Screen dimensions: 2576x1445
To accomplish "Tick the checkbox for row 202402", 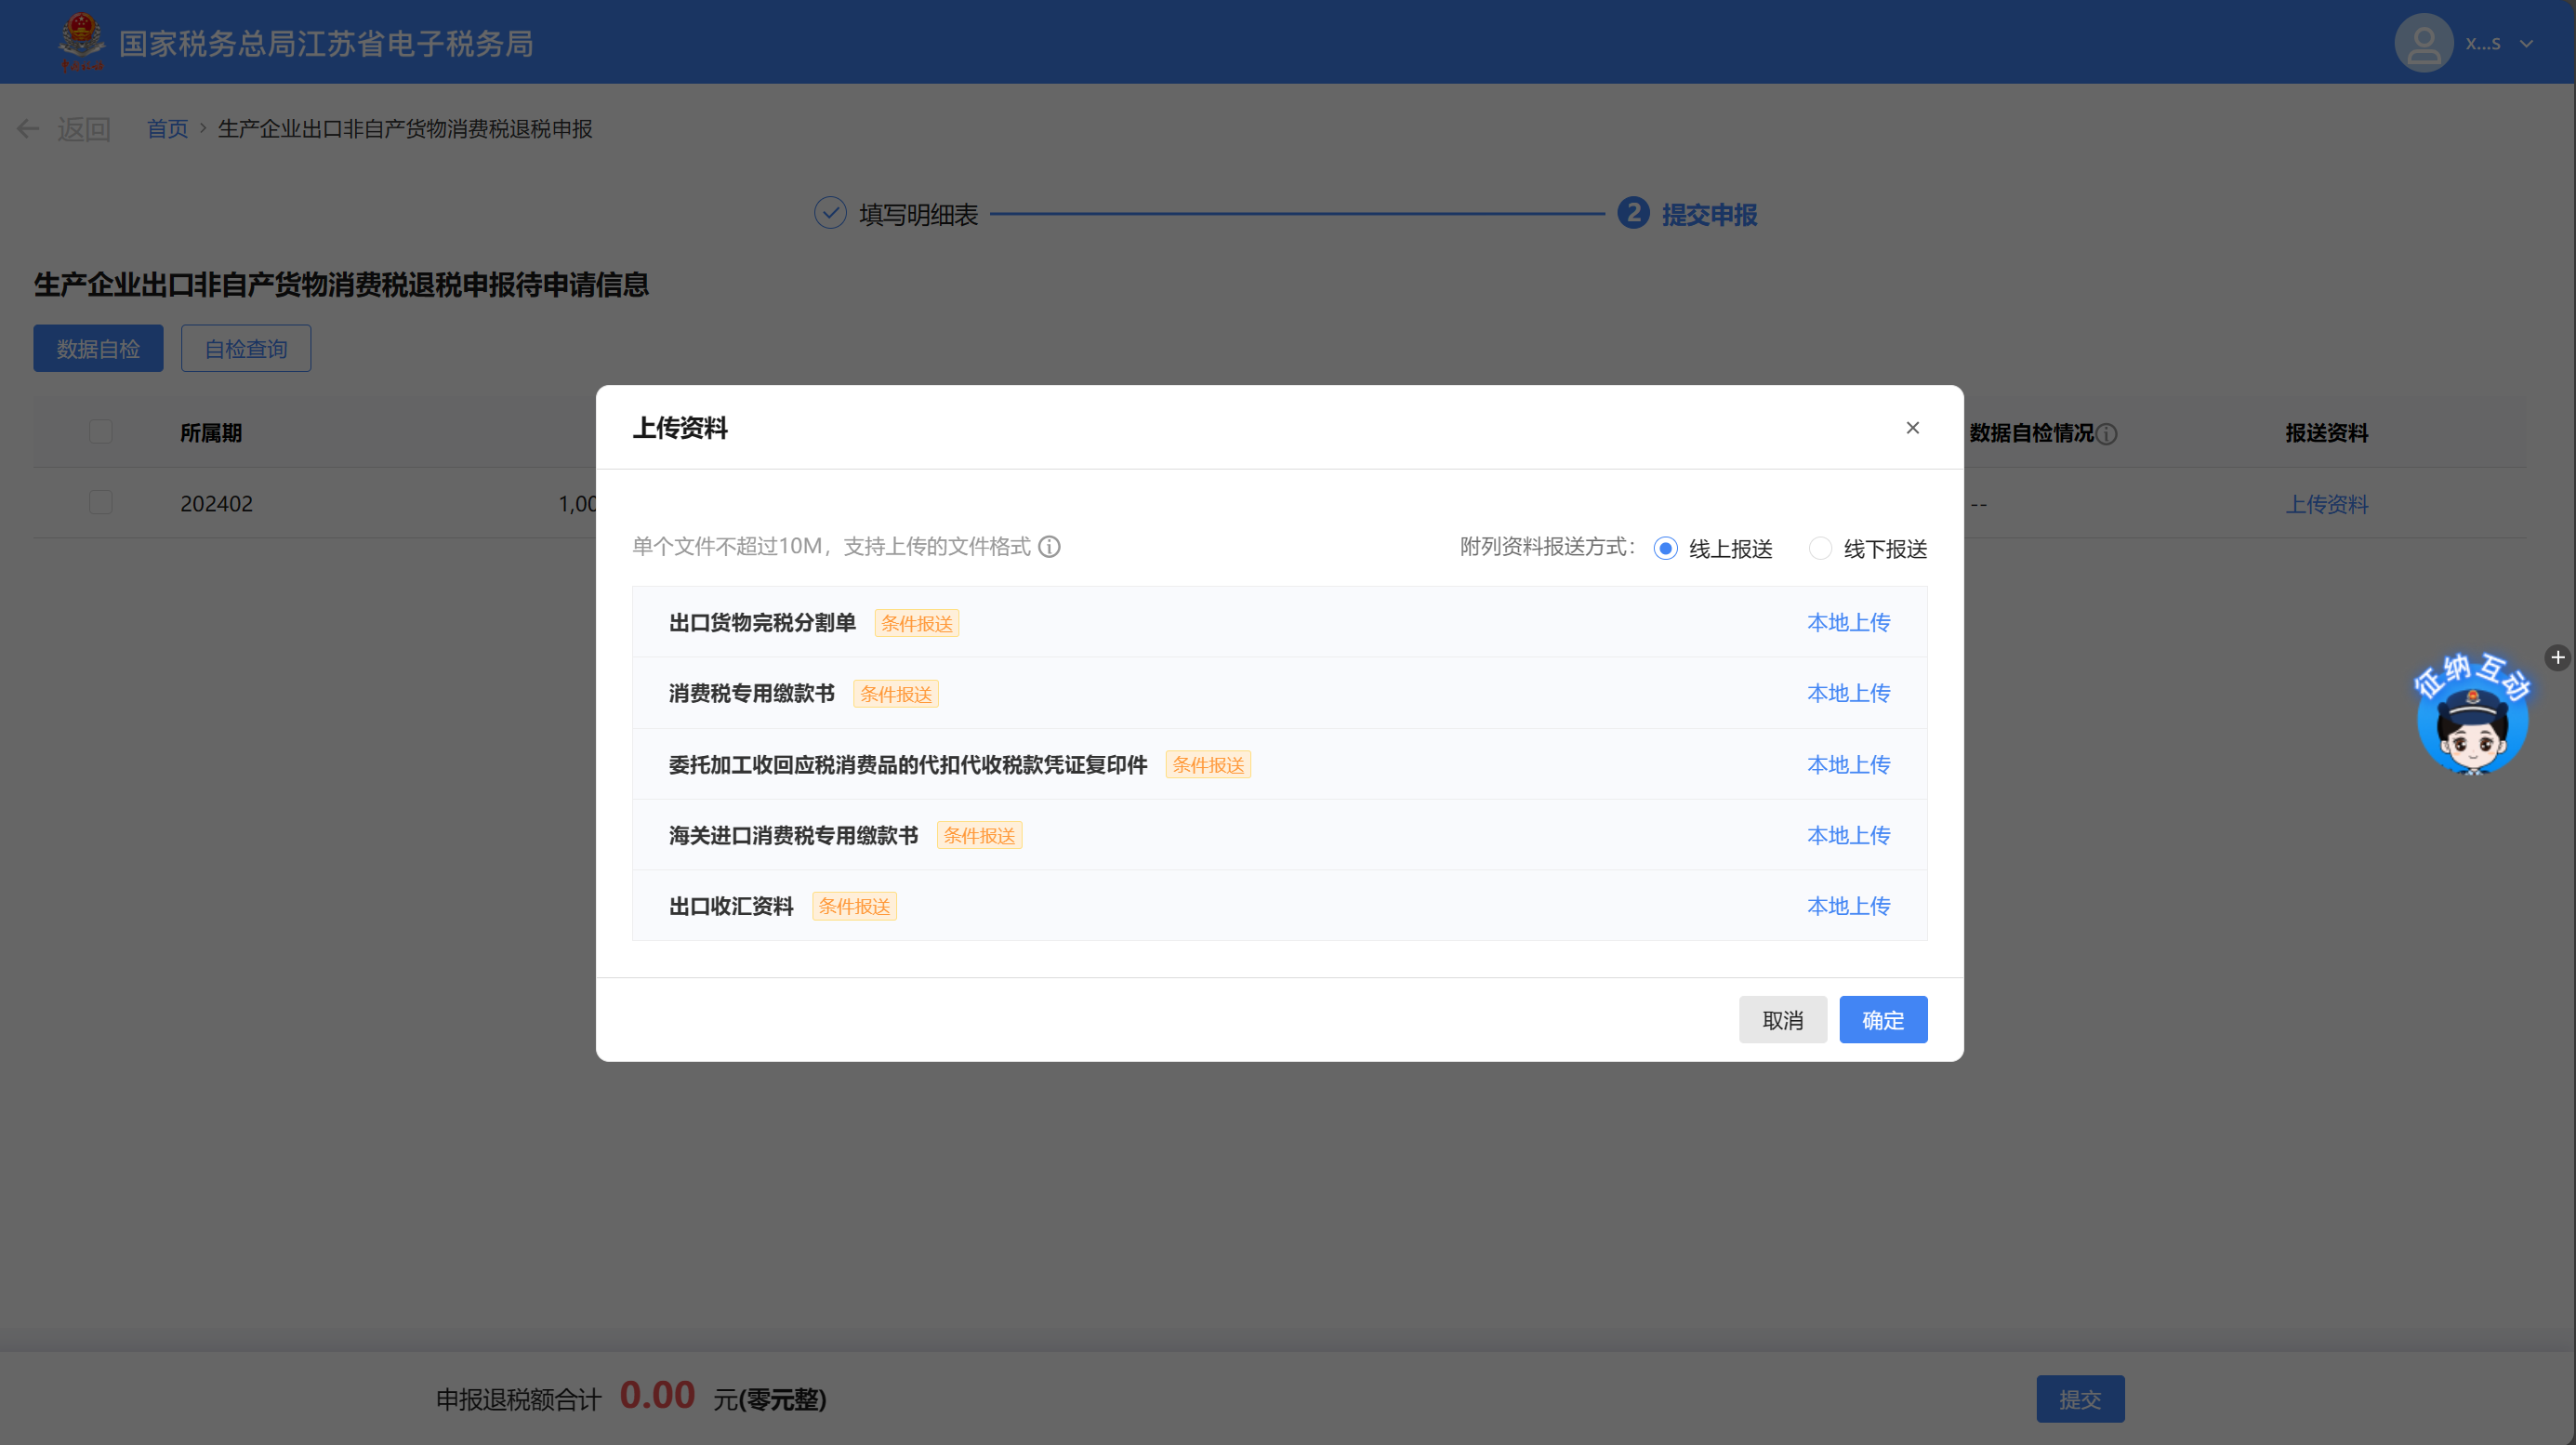I will tap(101, 503).
